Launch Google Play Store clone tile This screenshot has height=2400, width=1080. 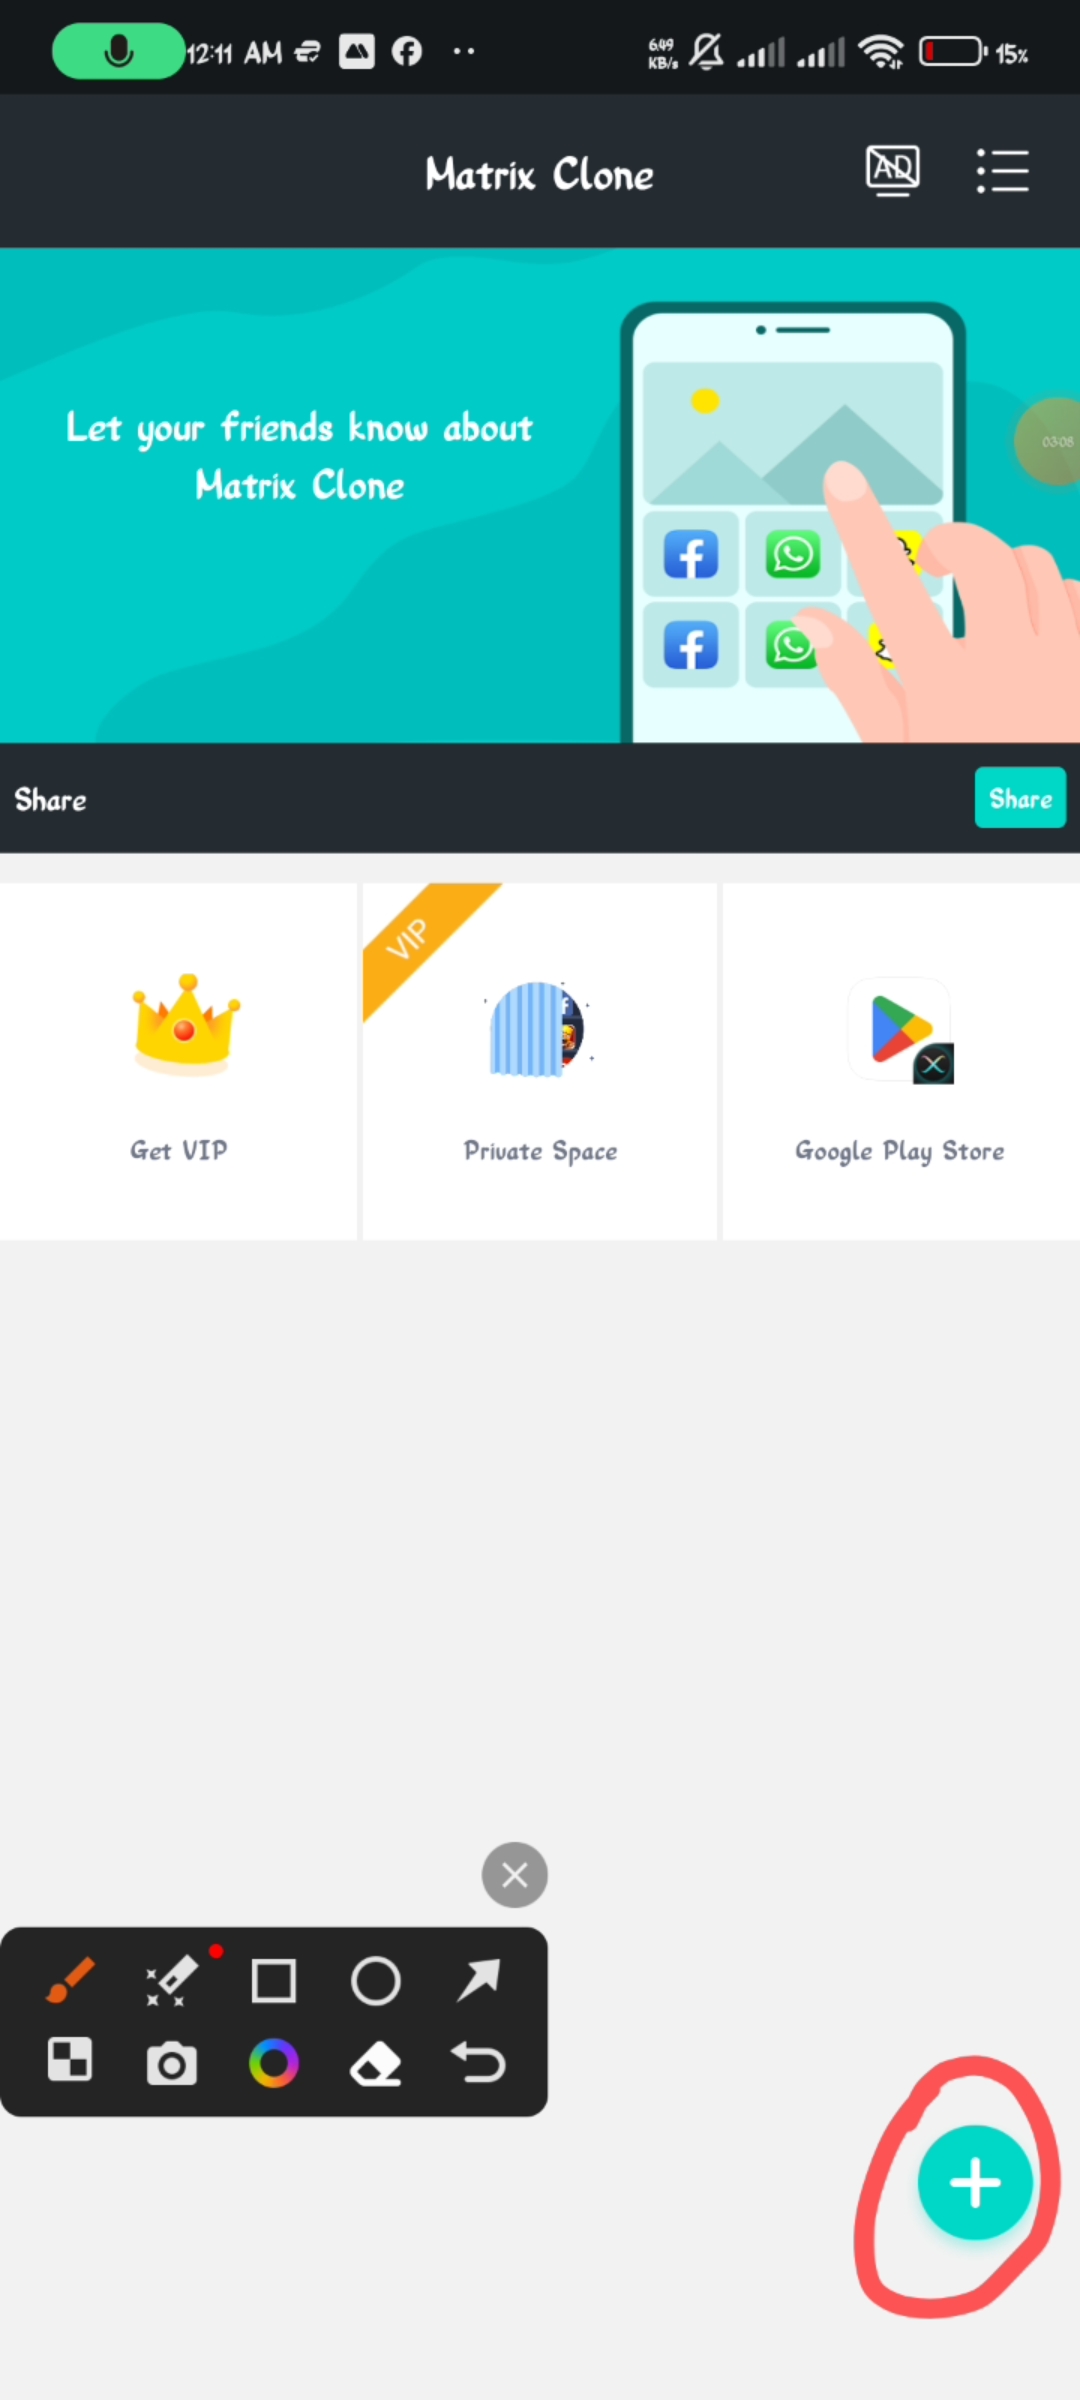(x=901, y=1062)
